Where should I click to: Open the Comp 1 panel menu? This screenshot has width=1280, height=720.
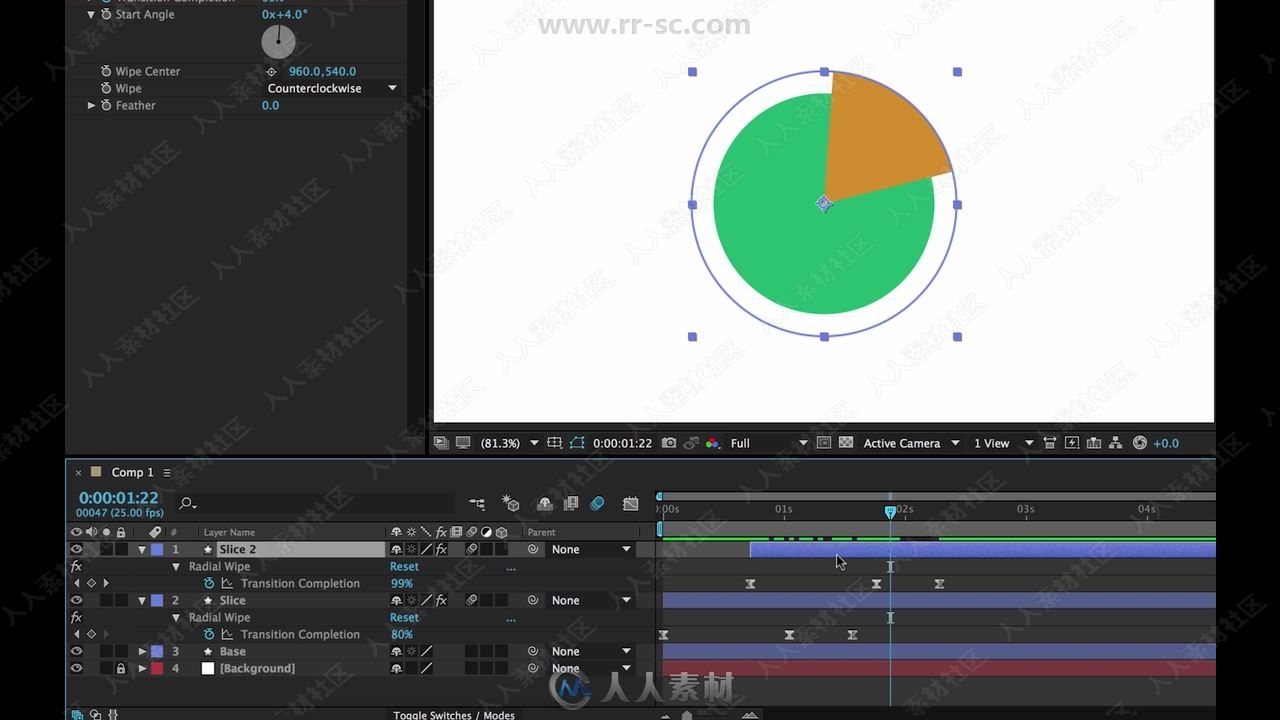point(167,472)
